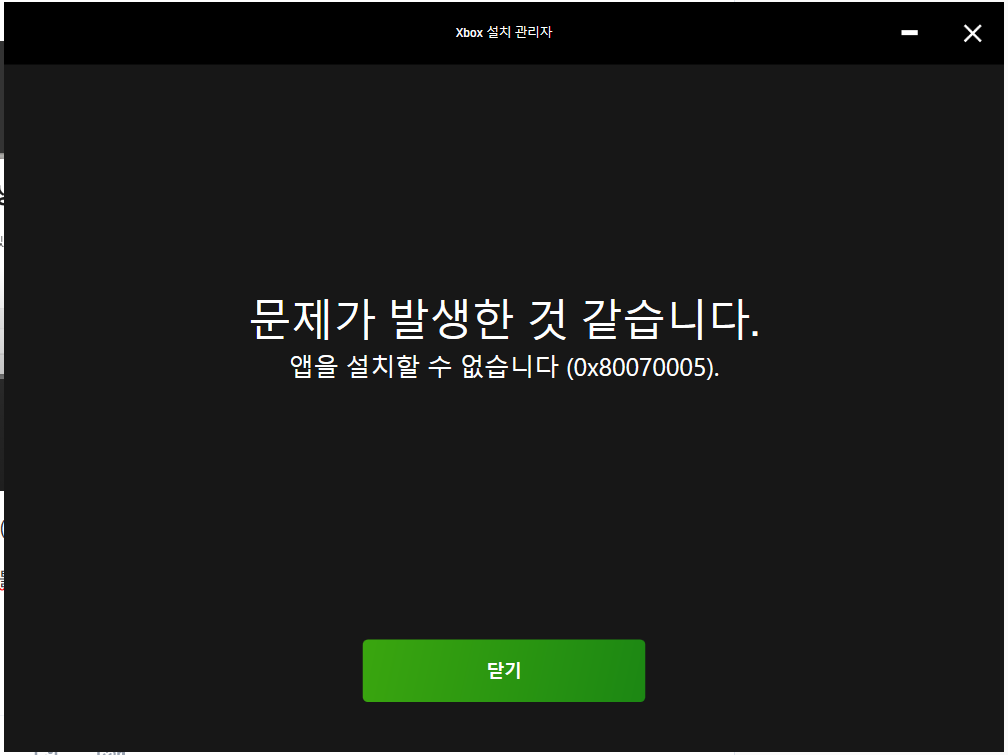1008x755 pixels.
Task: Click the error code (0x80070005)
Action: pos(642,367)
